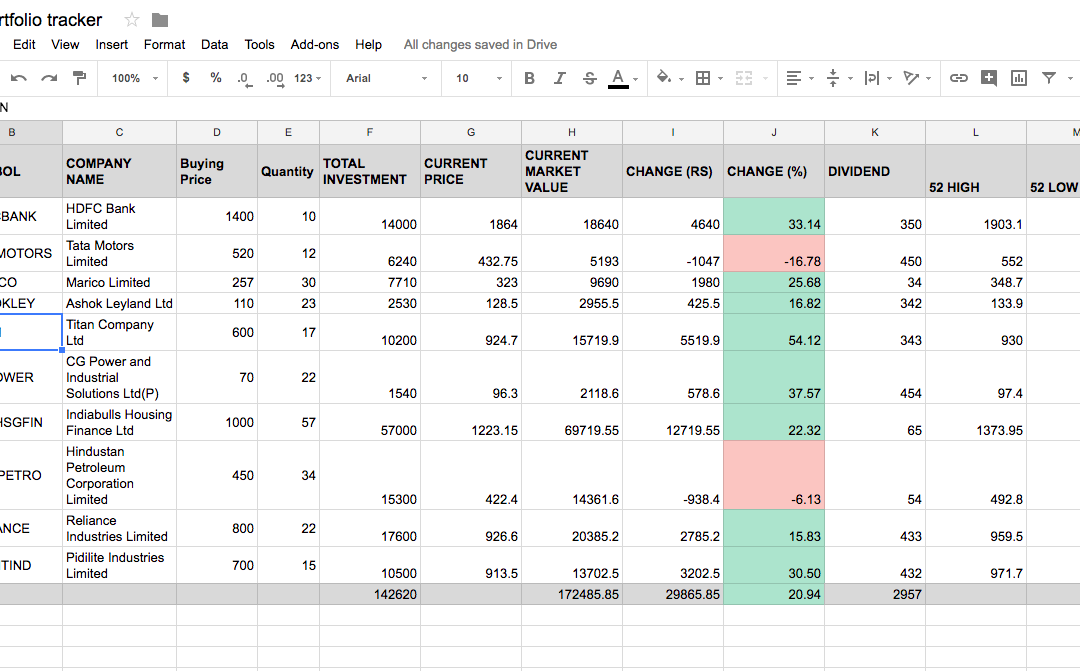This screenshot has width=1080, height=671.
Task: Select the 'CHANGE (%)' header cell
Action: point(773,171)
